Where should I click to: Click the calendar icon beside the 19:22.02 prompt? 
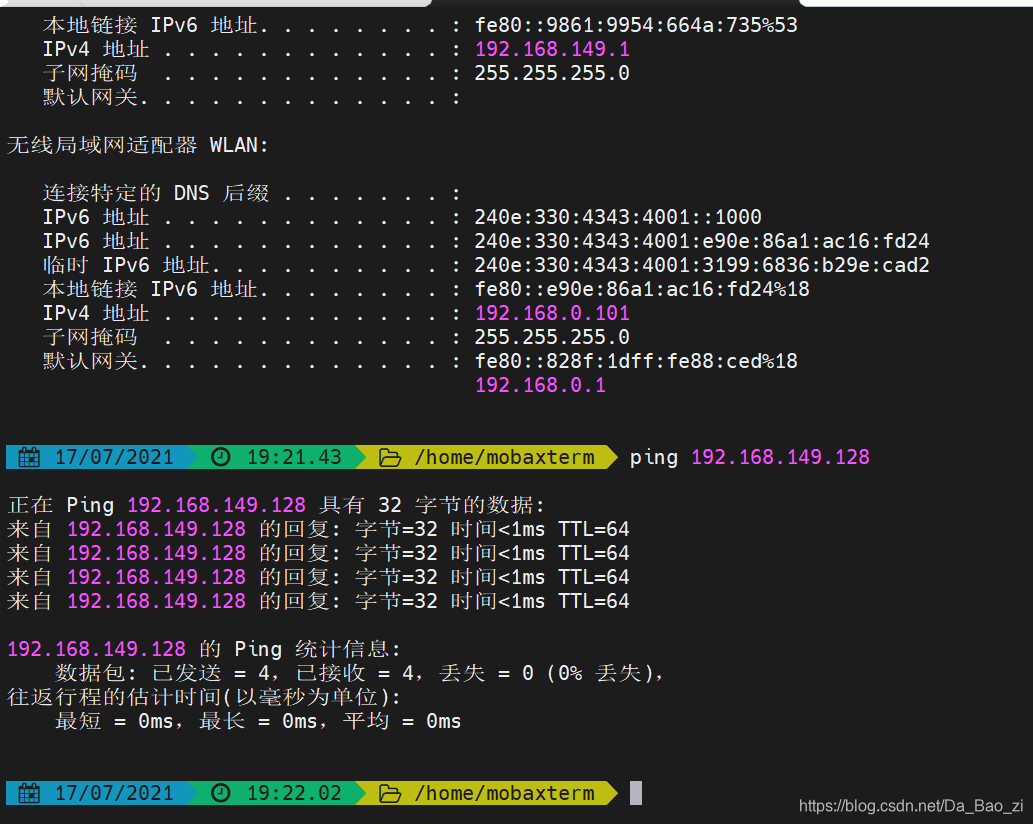click(x=29, y=793)
